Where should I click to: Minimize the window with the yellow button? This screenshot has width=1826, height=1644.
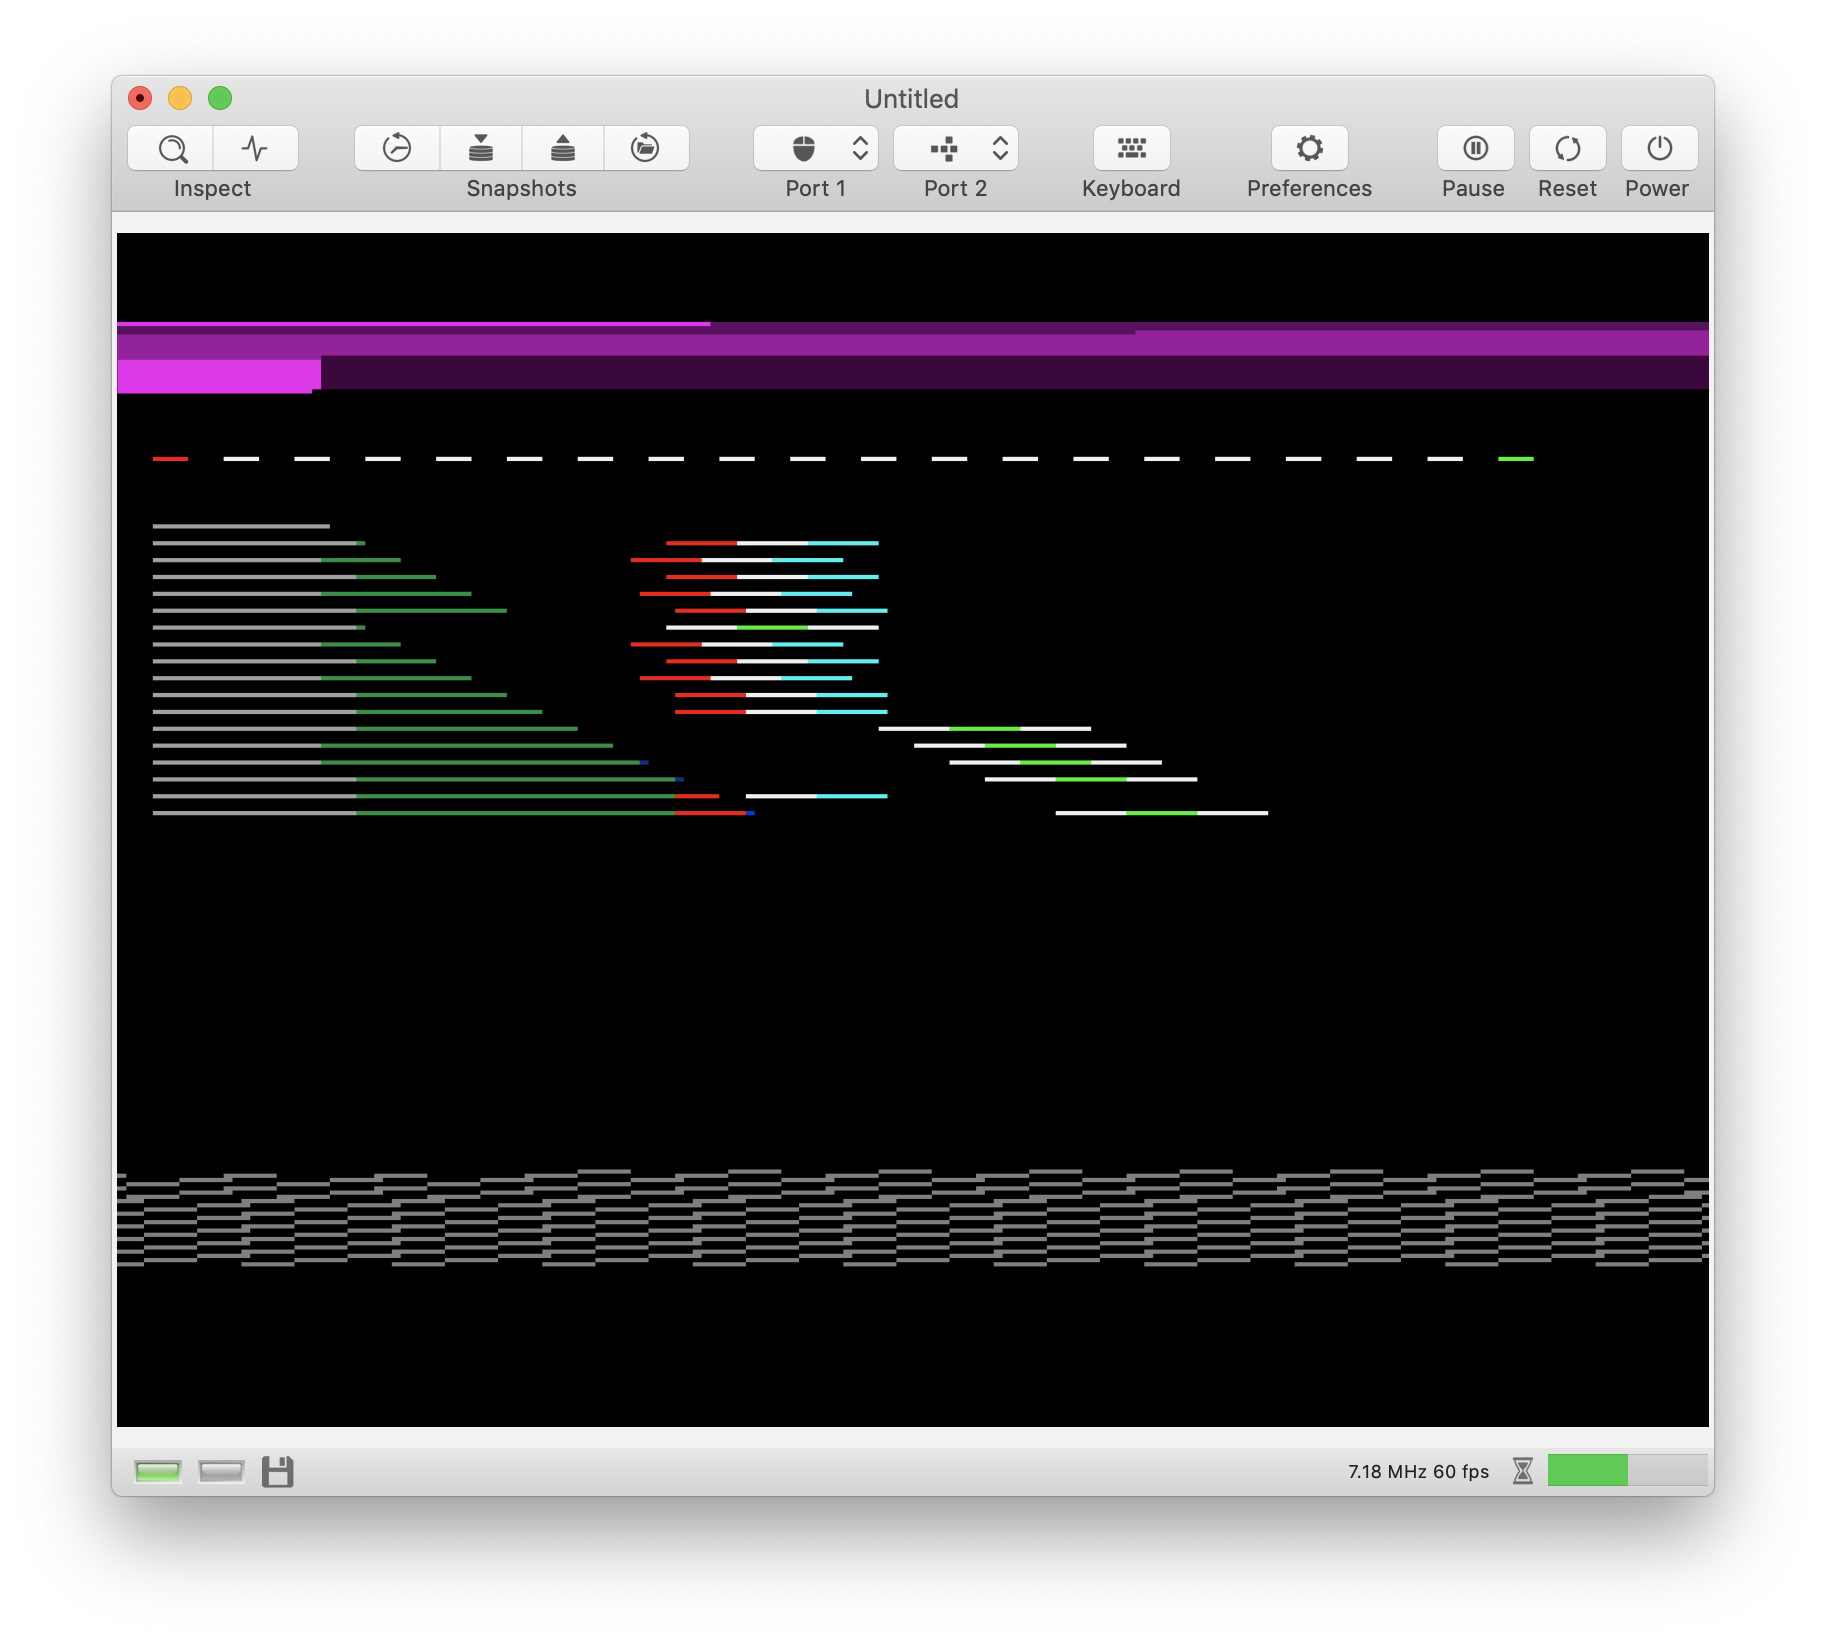pyautogui.click(x=180, y=98)
